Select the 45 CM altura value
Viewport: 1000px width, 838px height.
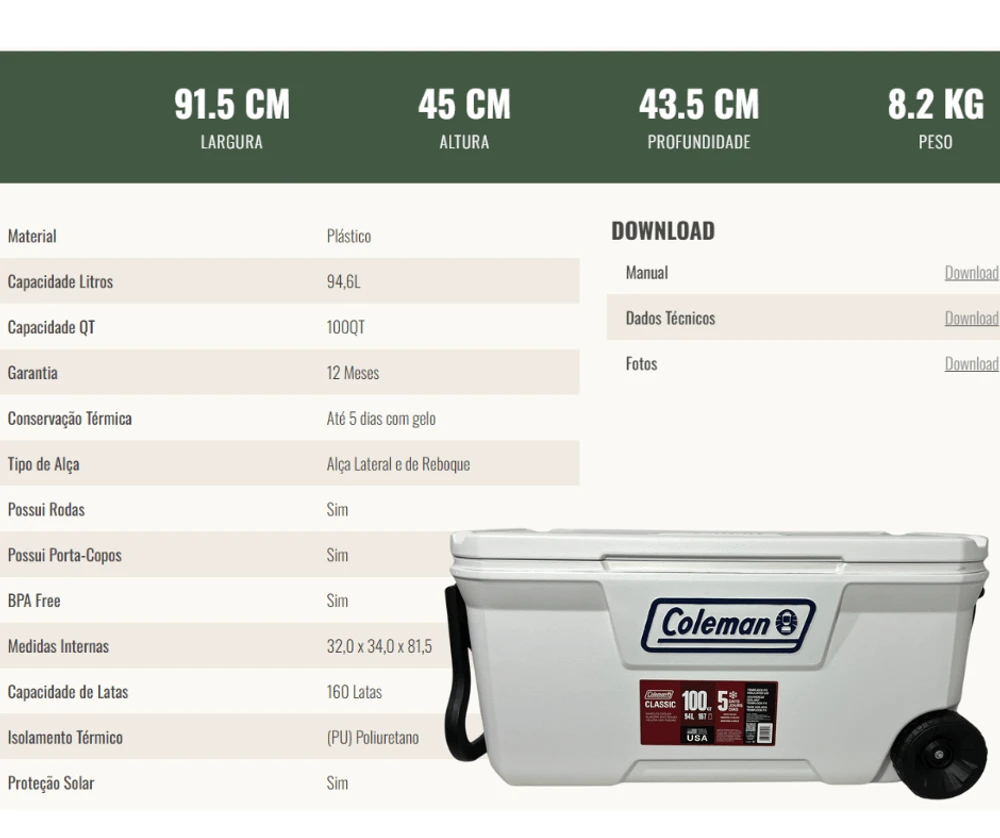464,104
